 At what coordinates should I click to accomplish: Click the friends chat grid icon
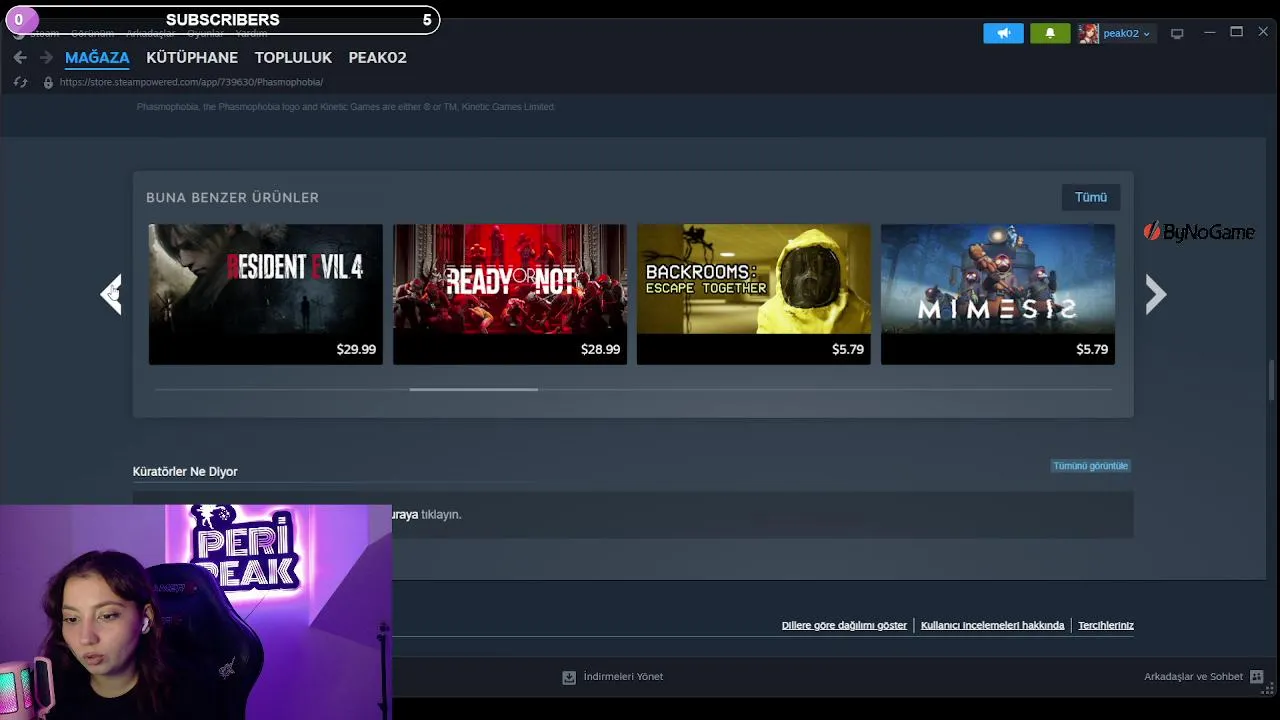(x=1257, y=677)
